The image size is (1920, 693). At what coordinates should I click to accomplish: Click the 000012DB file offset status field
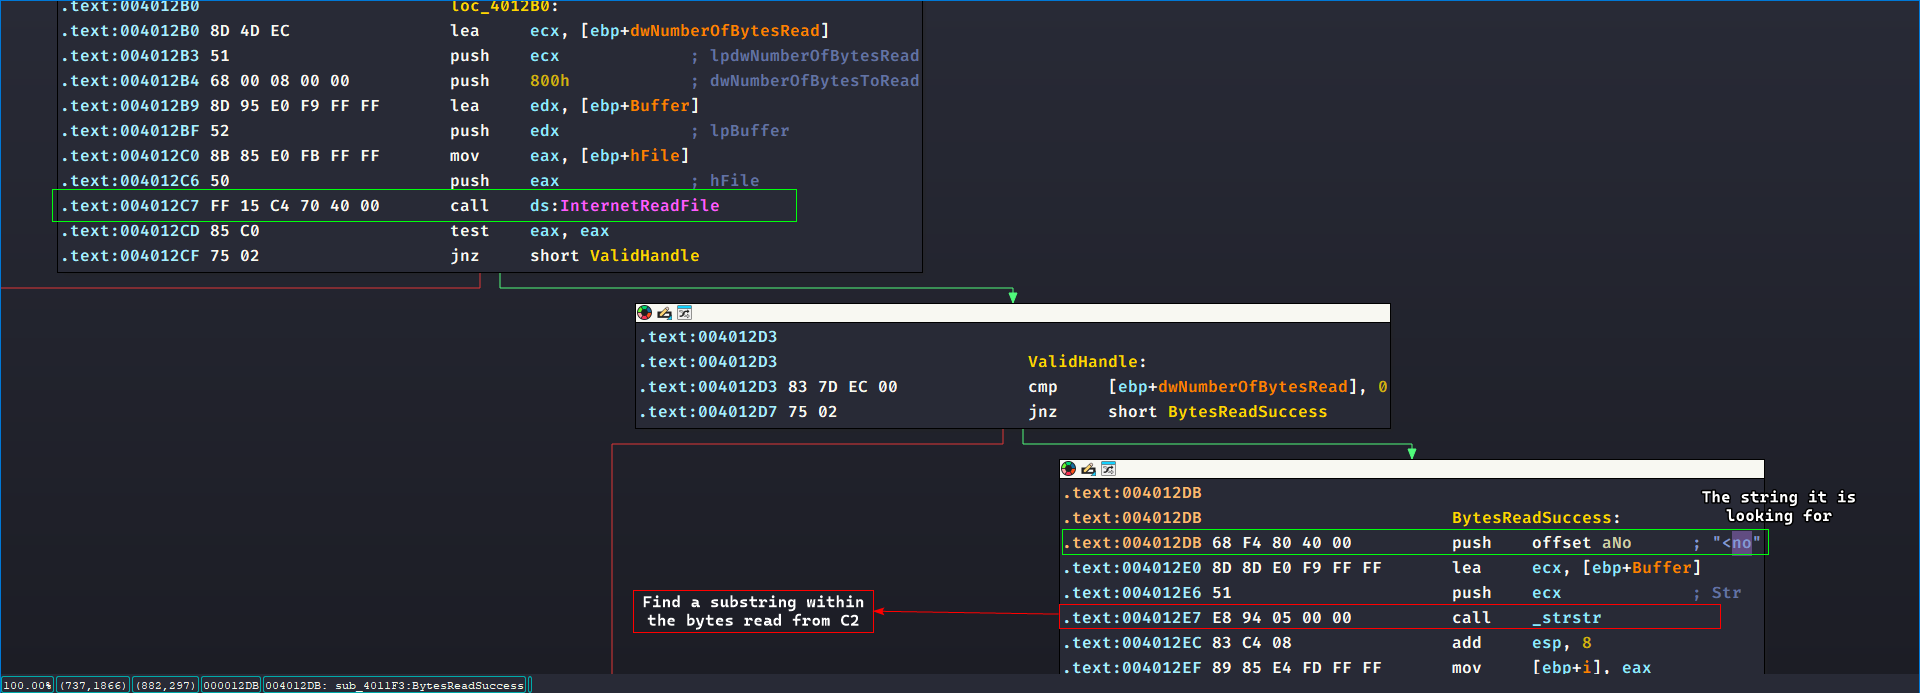[x=231, y=685]
